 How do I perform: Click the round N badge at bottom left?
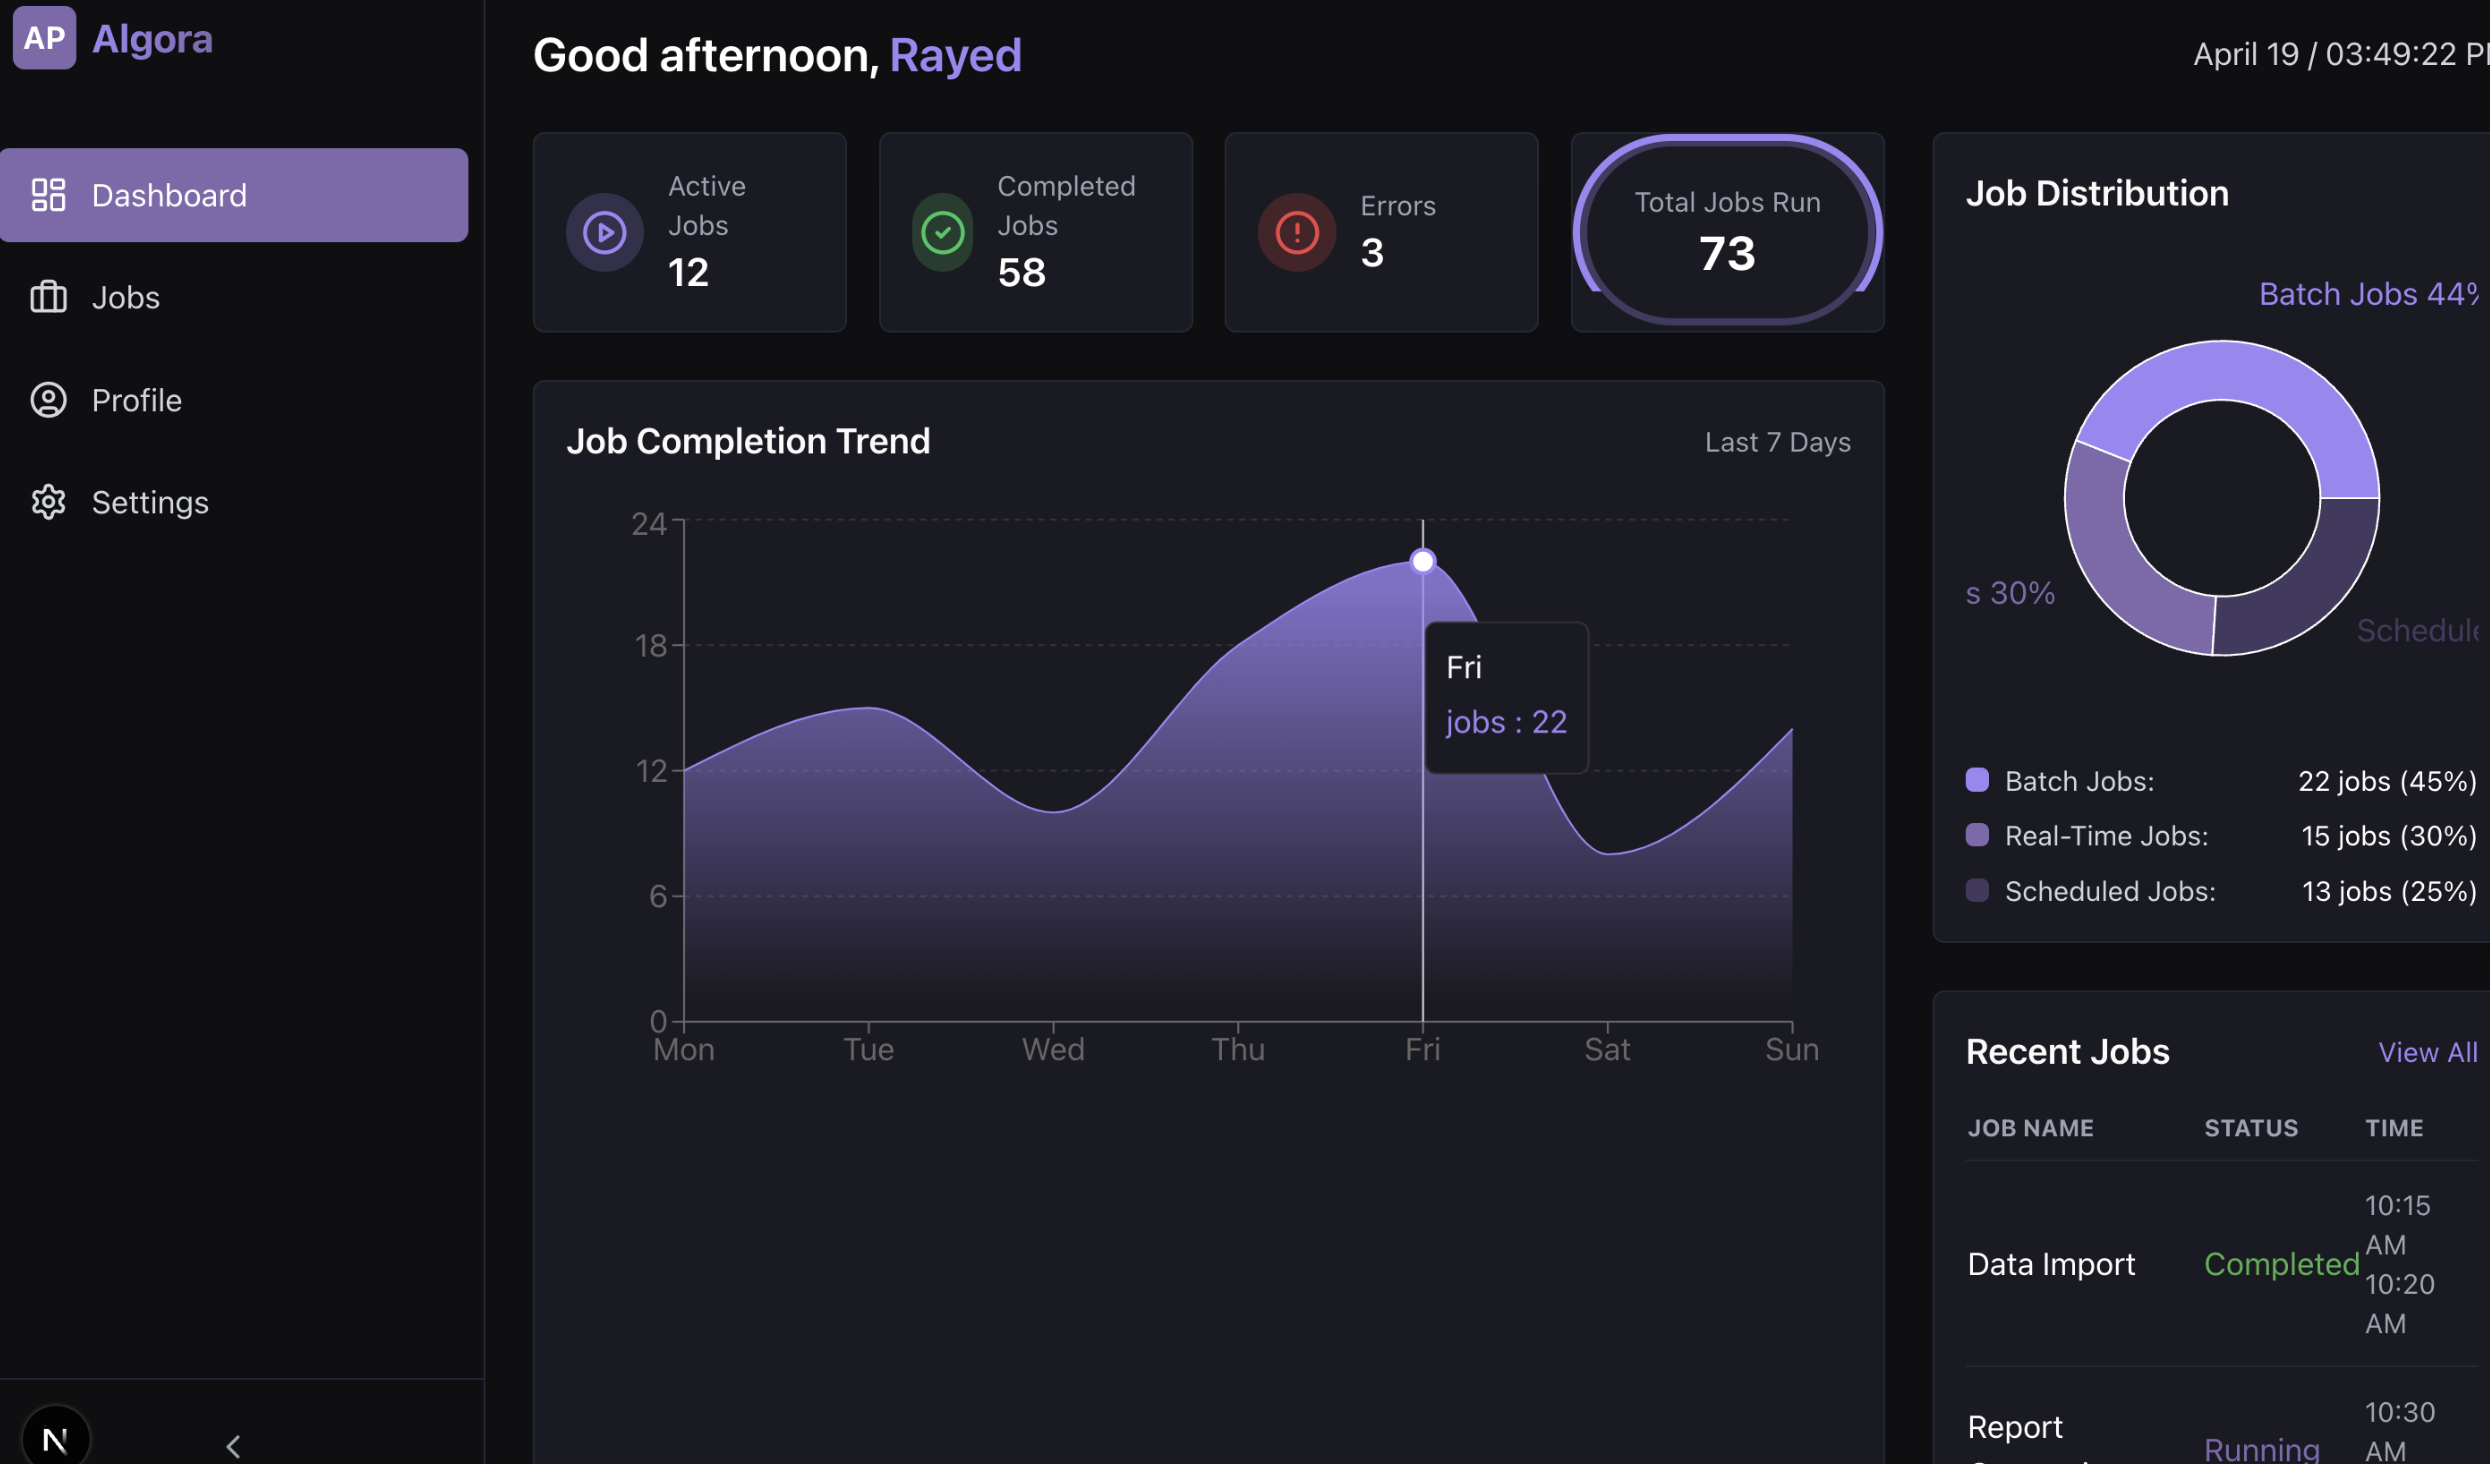pos(56,1438)
